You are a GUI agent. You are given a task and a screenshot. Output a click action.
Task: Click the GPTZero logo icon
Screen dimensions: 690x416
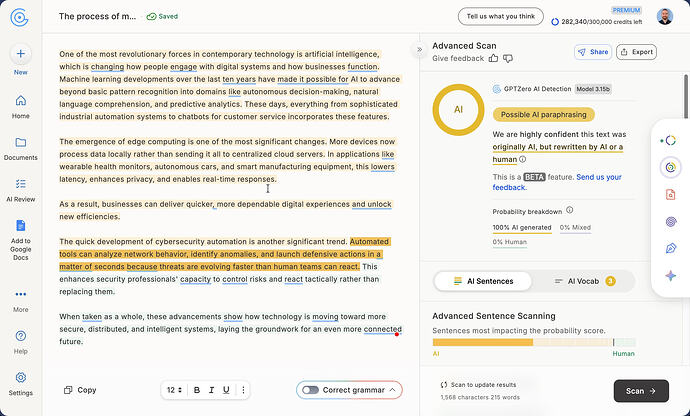pyautogui.click(x=20, y=17)
